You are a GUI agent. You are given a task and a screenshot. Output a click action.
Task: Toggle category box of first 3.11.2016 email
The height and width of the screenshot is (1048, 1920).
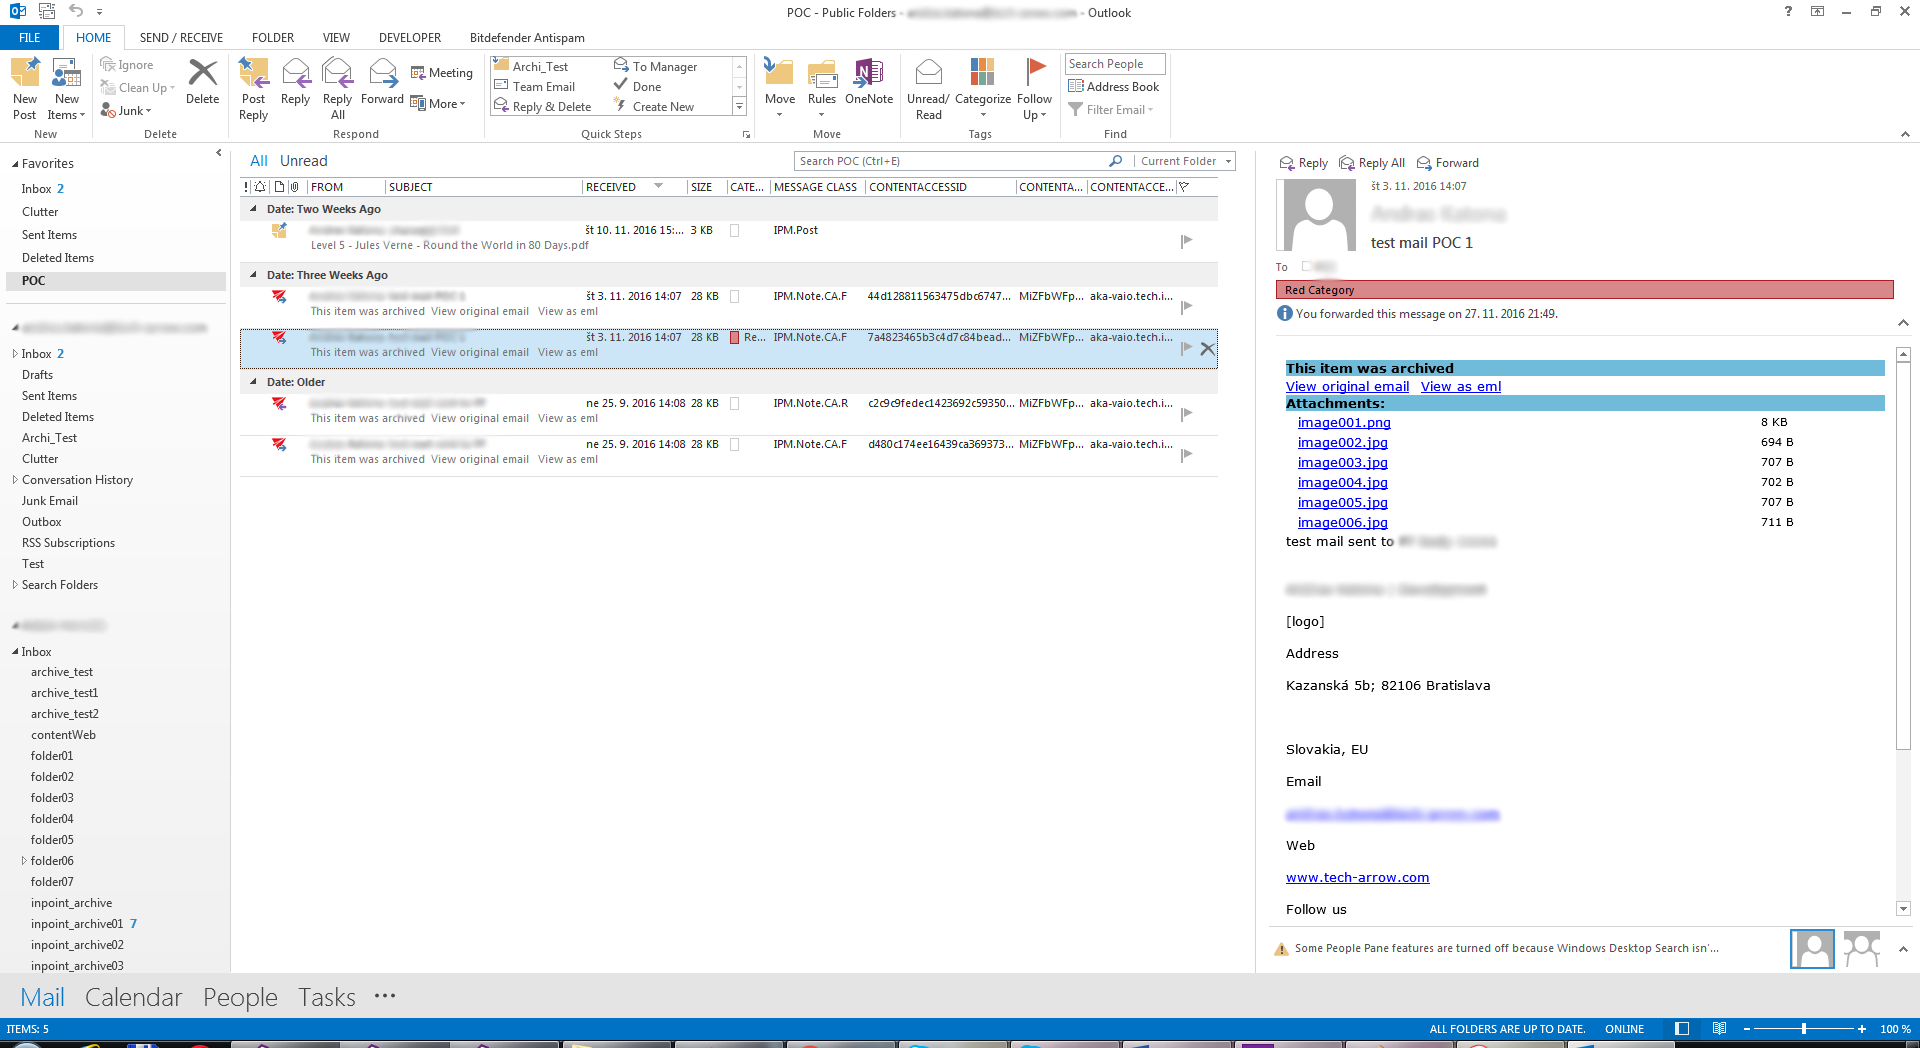(x=734, y=297)
